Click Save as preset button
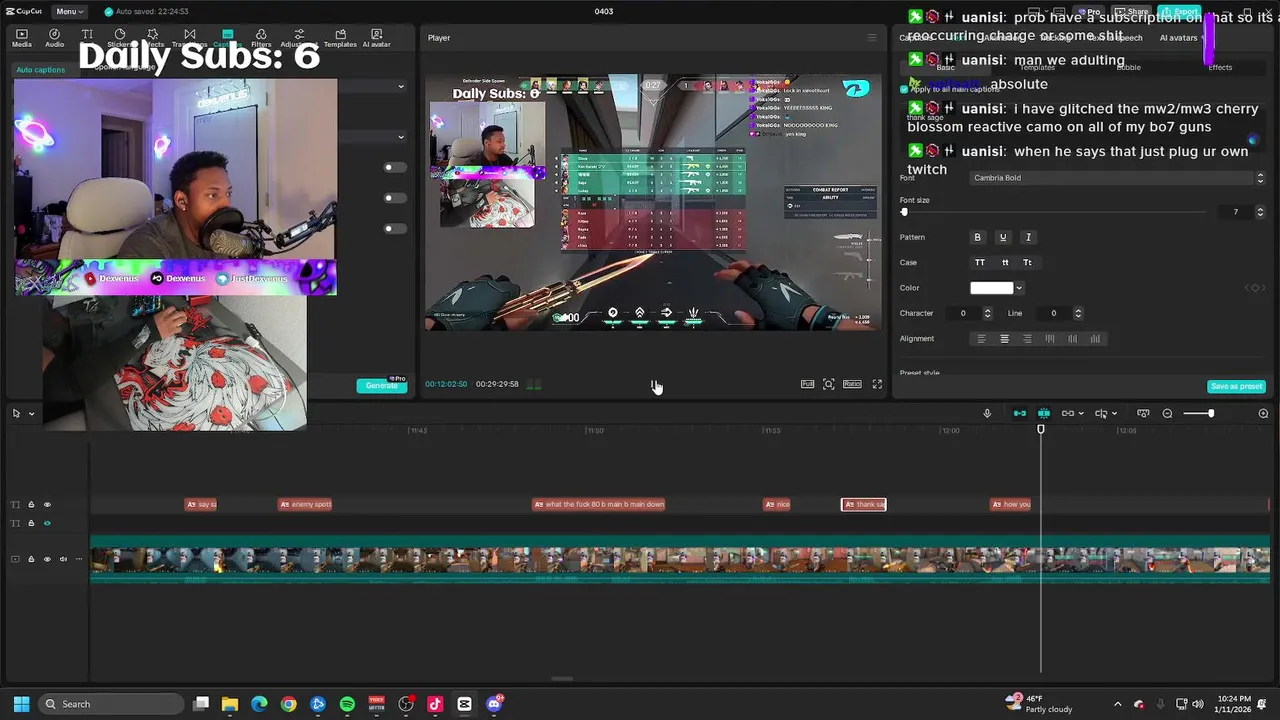Image resolution: width=1280 pixels, height=720 pixels. coord(1237,386)
